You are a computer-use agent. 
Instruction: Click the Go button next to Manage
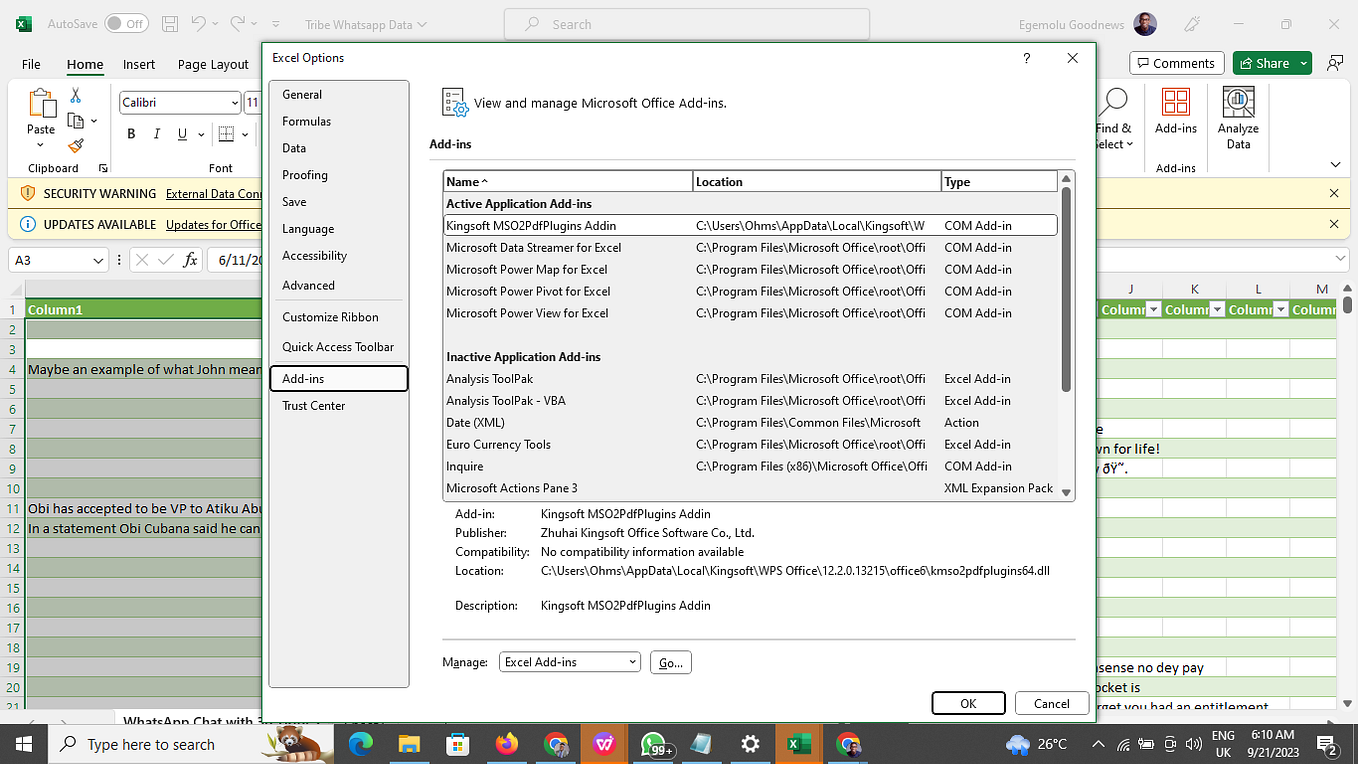pos(670,661)
